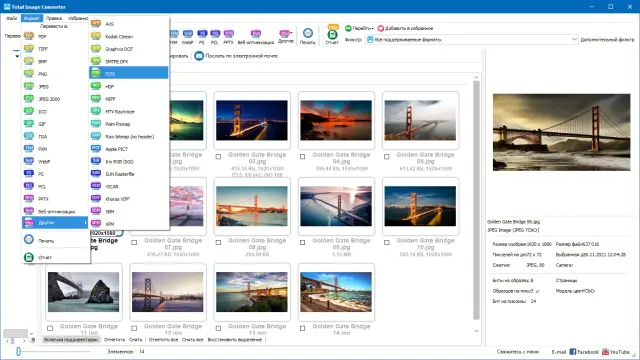The height and width of the screenshot is (360, 640).
Task: Collapse the folder tree node arrow
Action: (x=17, y=56)
